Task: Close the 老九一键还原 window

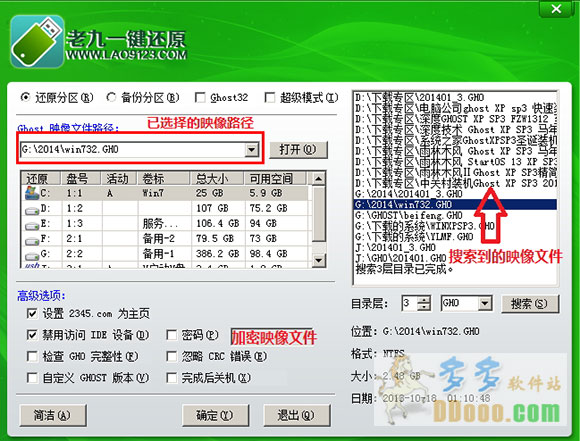Action: [x=556, y=9]
